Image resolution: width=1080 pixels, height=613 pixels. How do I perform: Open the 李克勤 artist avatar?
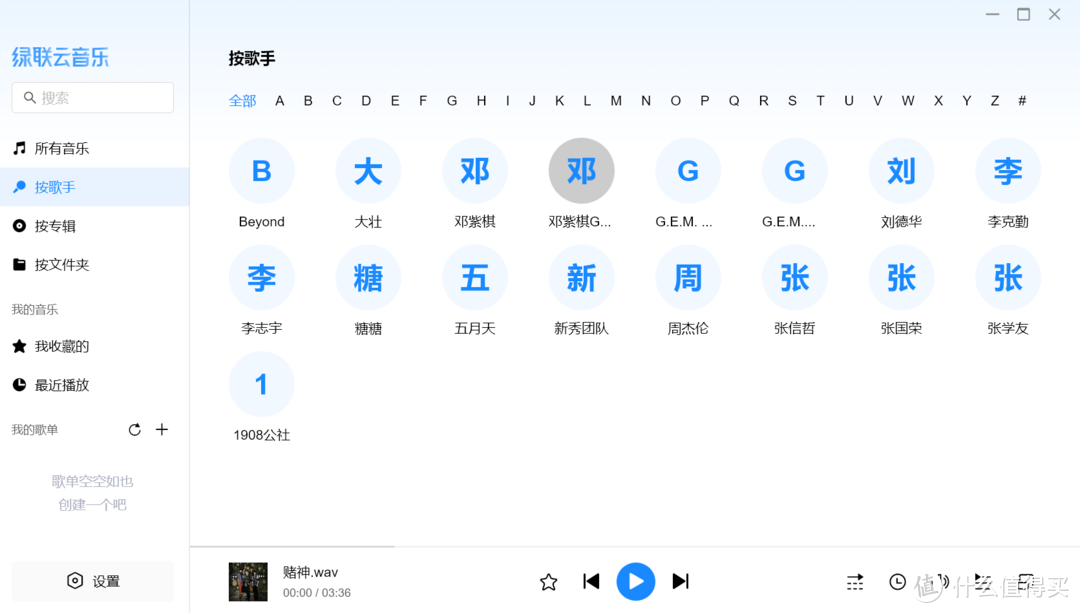point(1008,171)
